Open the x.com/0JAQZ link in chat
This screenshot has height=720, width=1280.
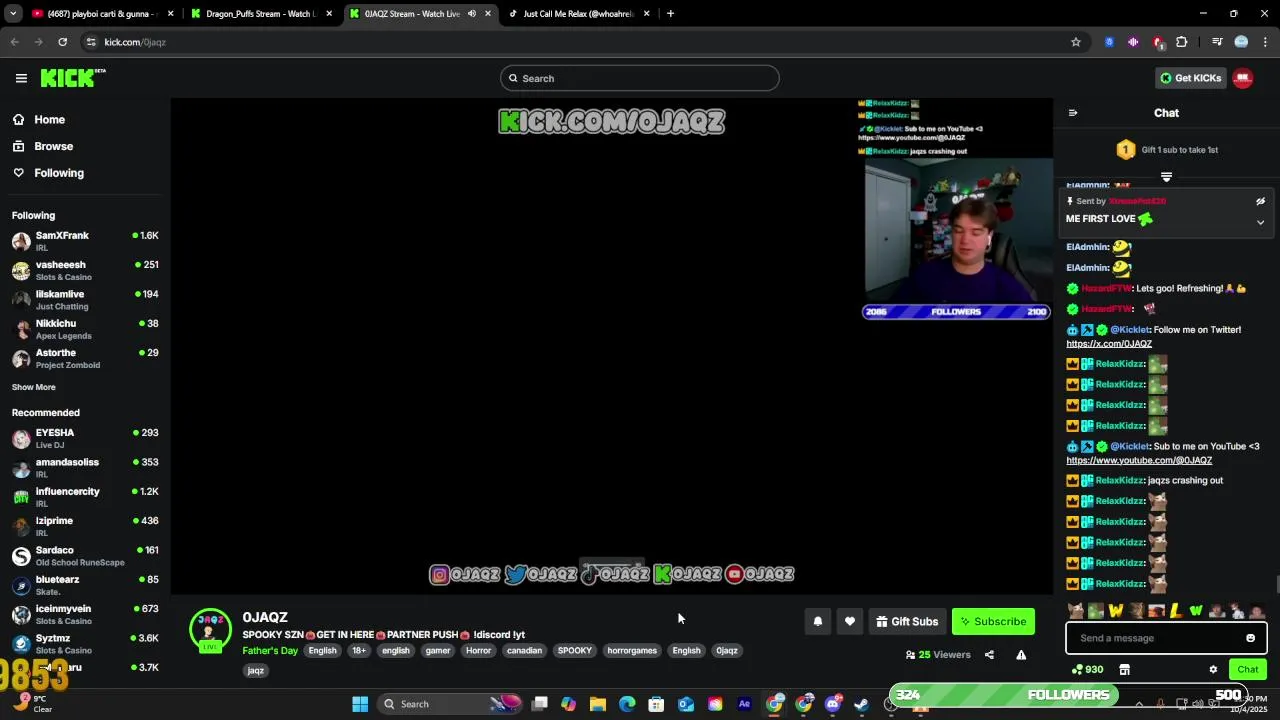point(1109,344)
